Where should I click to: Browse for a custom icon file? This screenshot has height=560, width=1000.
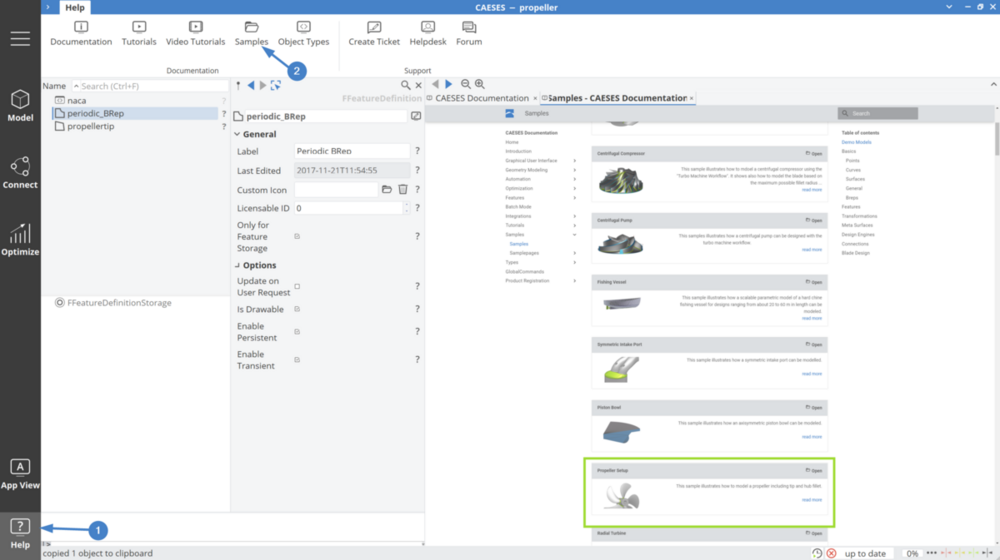tap(386, 189)
